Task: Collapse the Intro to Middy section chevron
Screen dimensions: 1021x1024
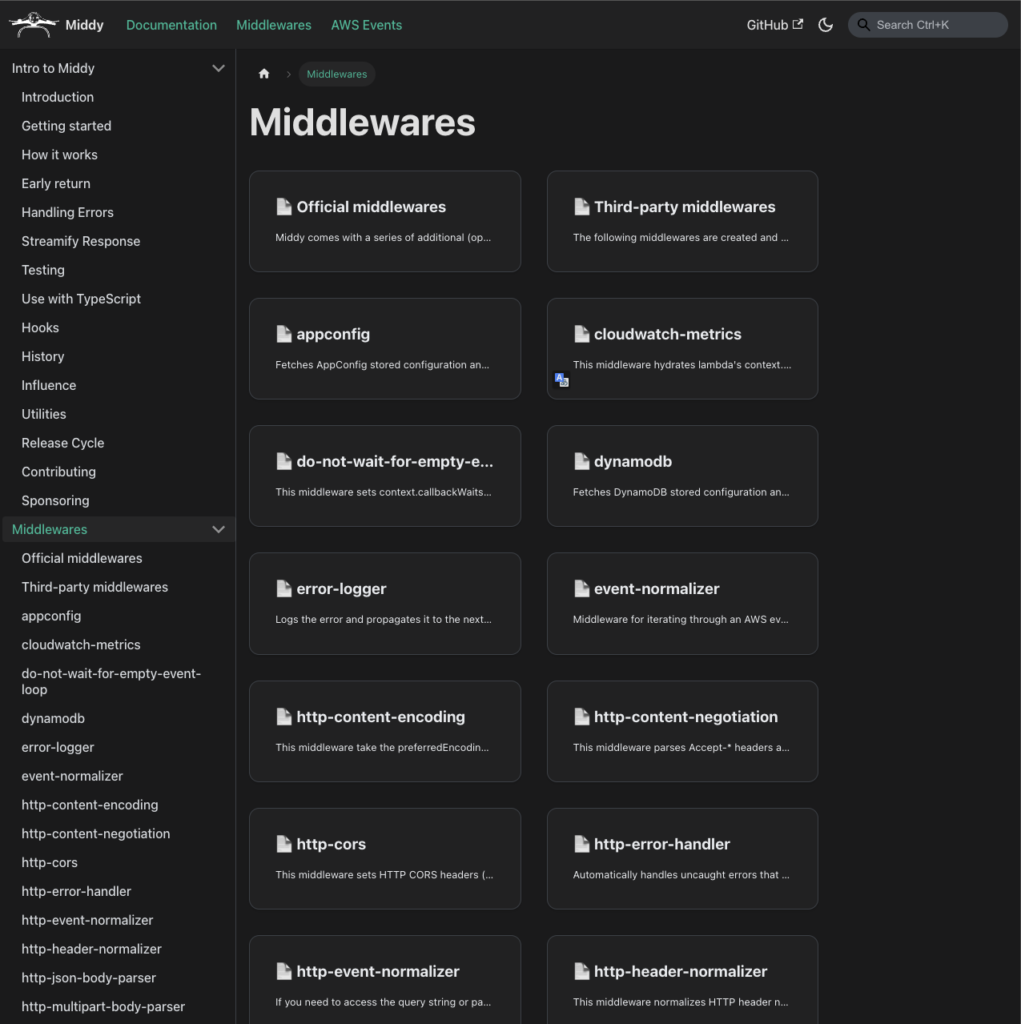Action: click(218, 68)
